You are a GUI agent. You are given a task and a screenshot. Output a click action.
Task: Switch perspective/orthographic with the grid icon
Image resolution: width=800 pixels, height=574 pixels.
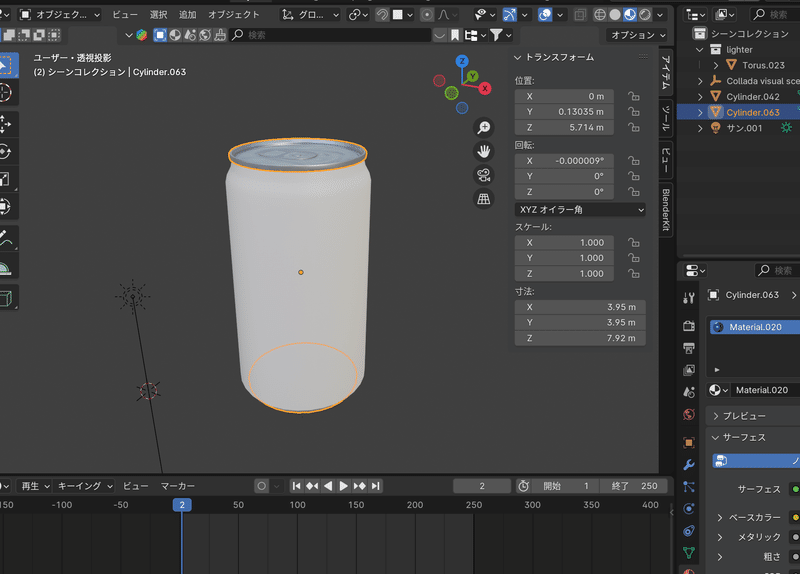point(483,199)
